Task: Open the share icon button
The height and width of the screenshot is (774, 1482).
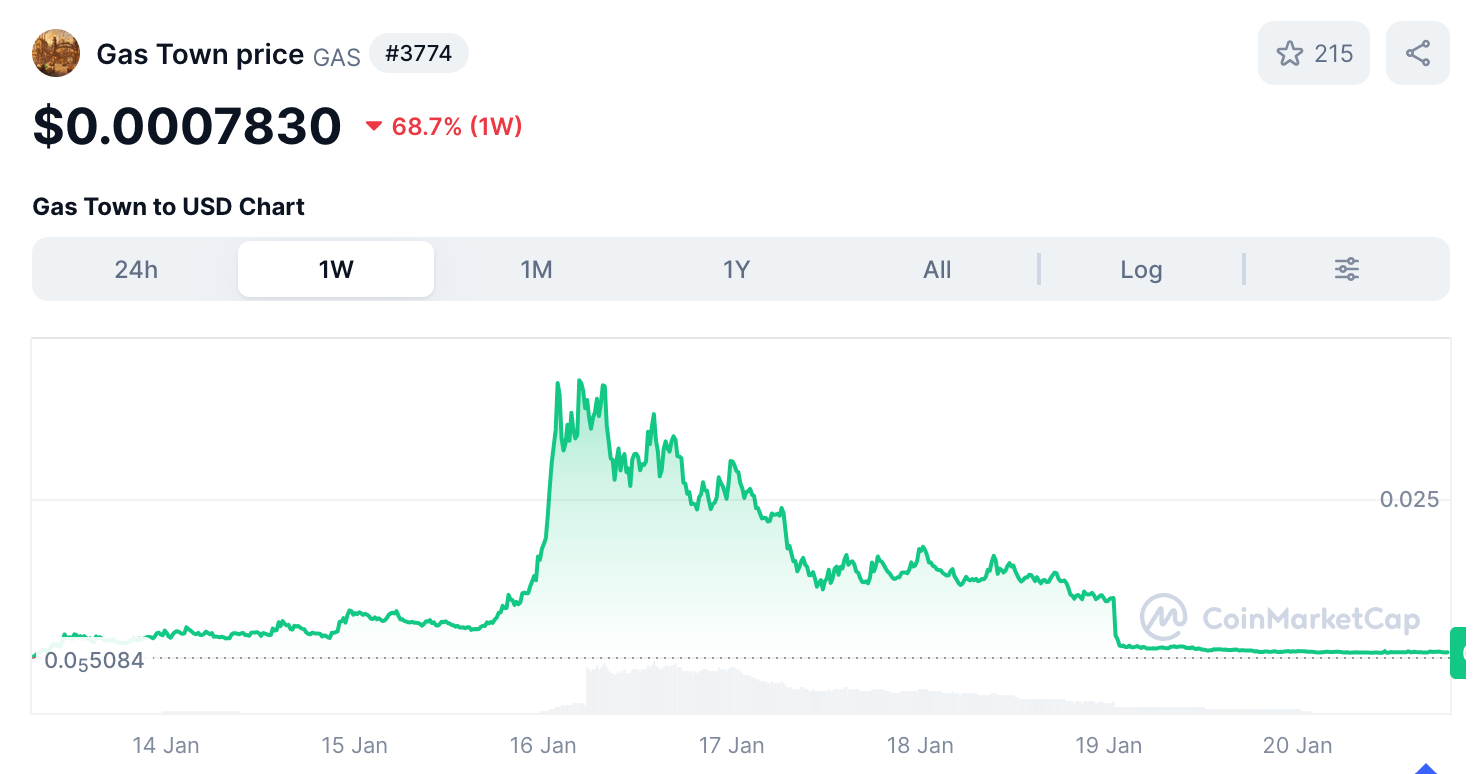Action: (x=1417, y=53)
